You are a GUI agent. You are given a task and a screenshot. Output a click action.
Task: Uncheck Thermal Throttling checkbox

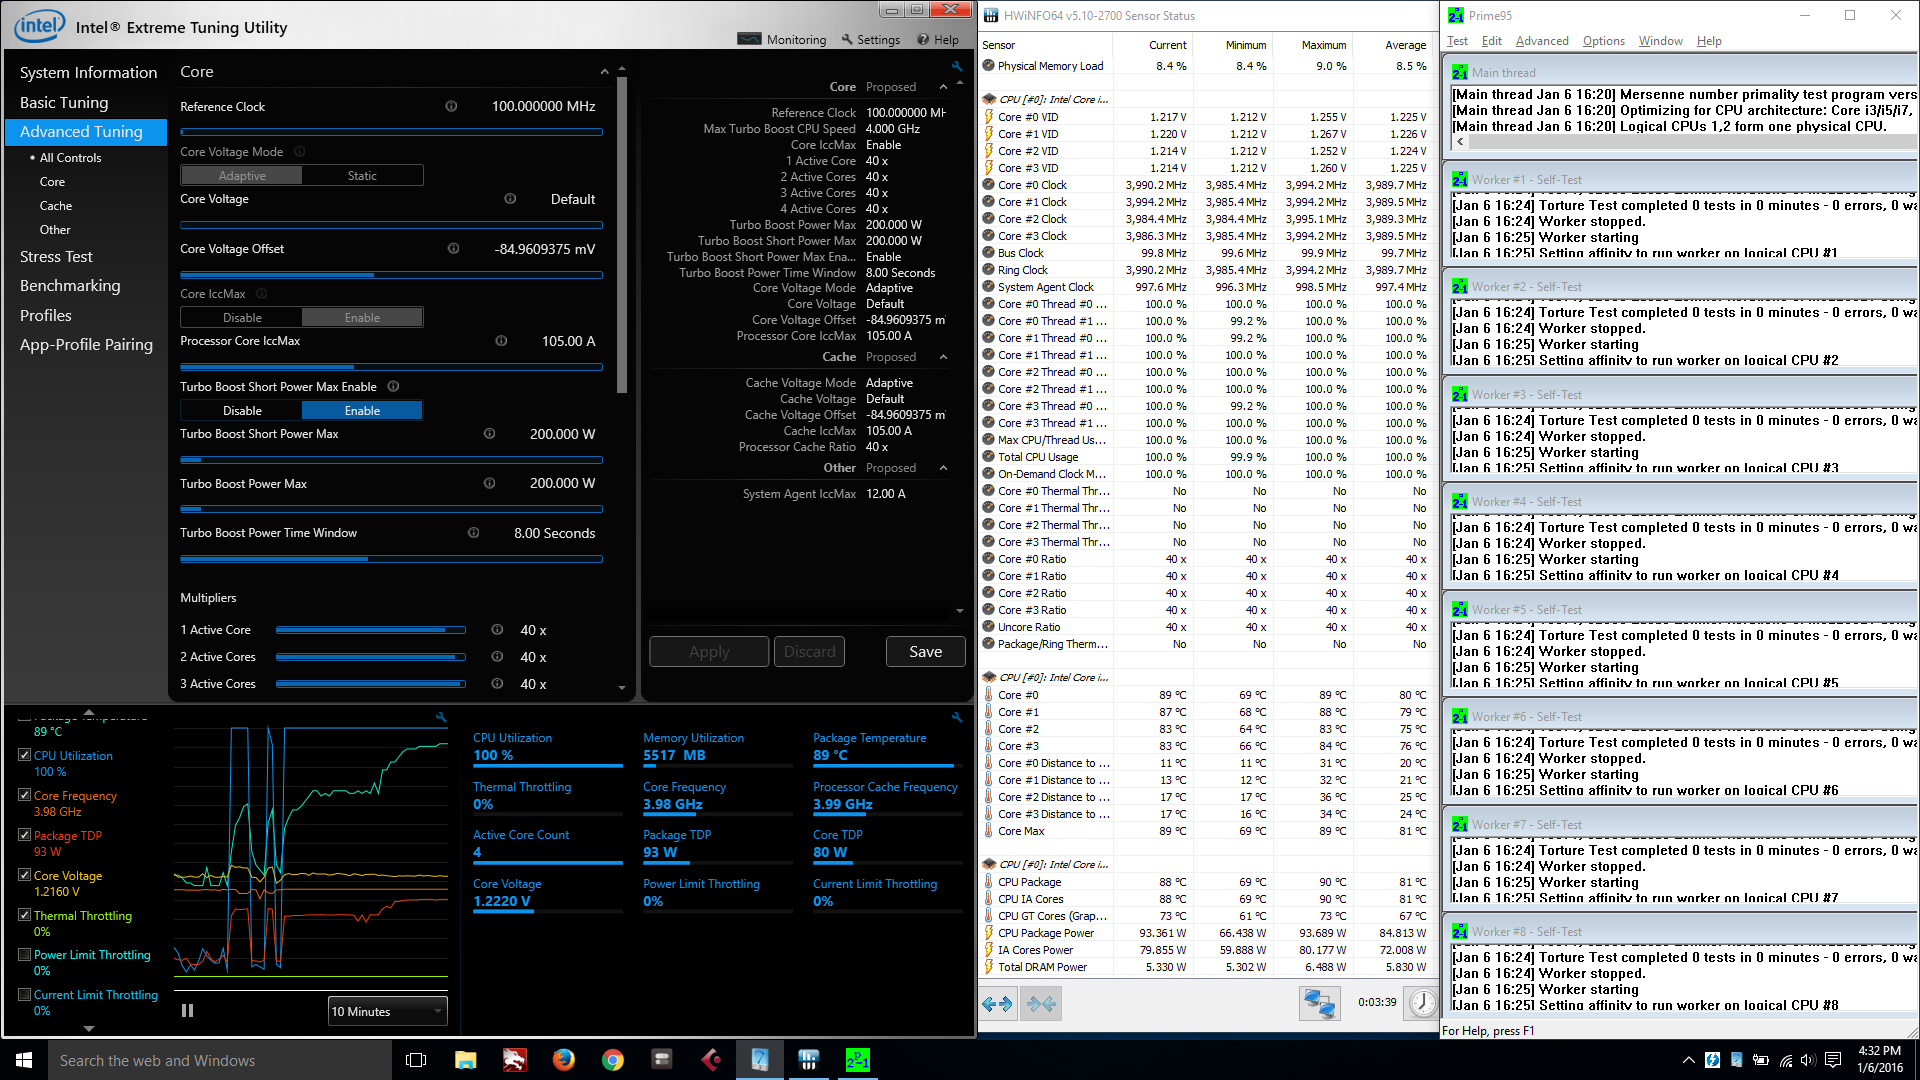point(24,915)
